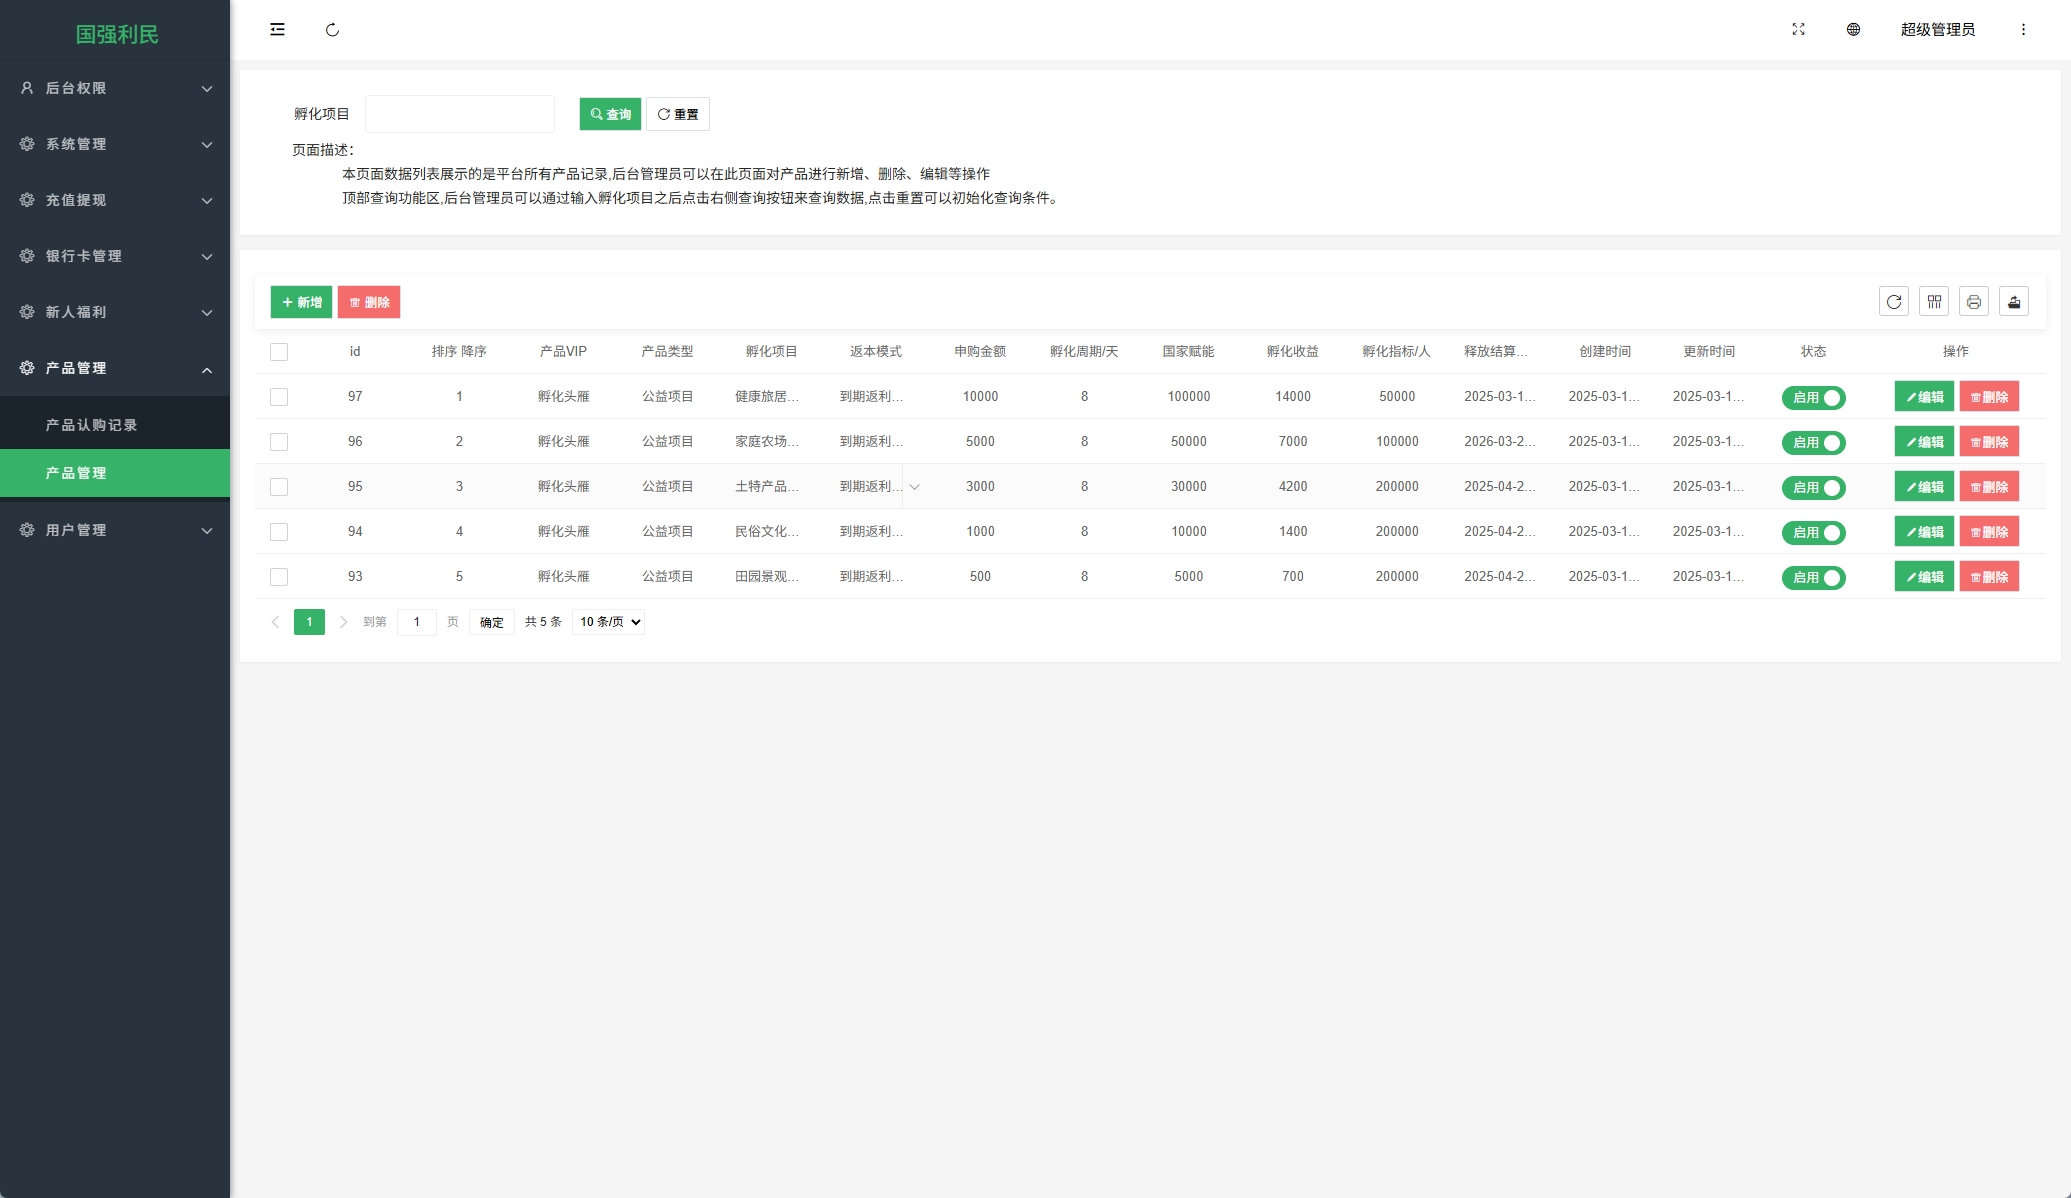
Task: Collapse the sidebar with the menu fold icon
Action: (x=277, y=30)
